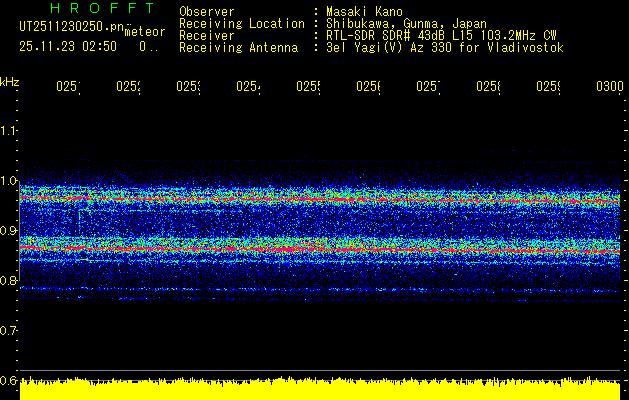Select the 3el Yagi antenna description
629x400 pixels.
(445, 48)
